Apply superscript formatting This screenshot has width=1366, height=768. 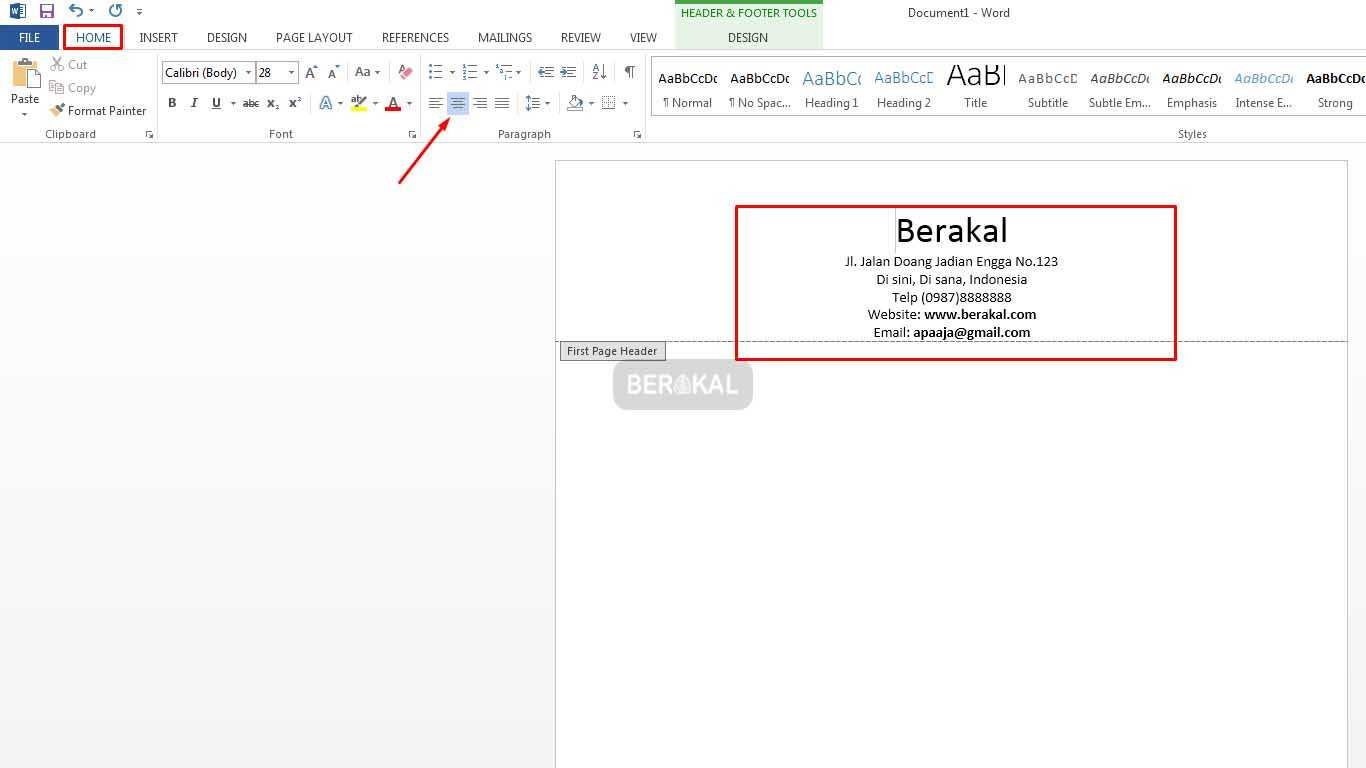pos(295,103)
